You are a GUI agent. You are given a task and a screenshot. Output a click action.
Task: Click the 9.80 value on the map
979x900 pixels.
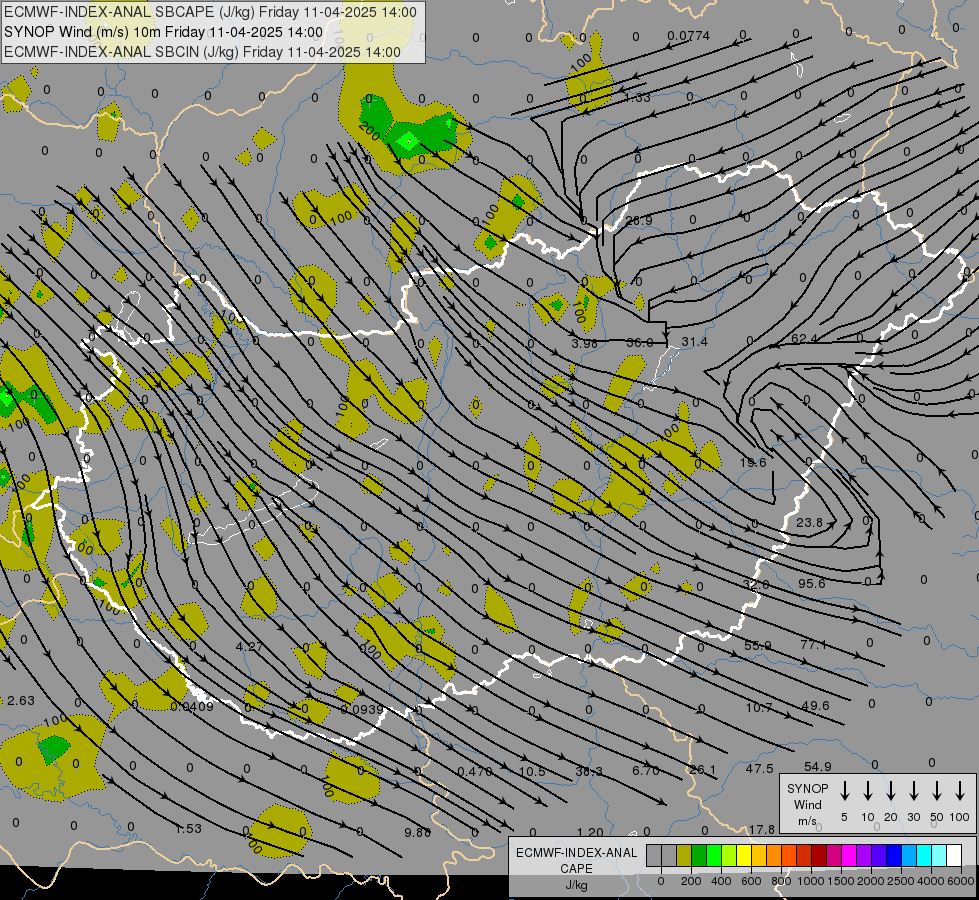tap(418, 832)
